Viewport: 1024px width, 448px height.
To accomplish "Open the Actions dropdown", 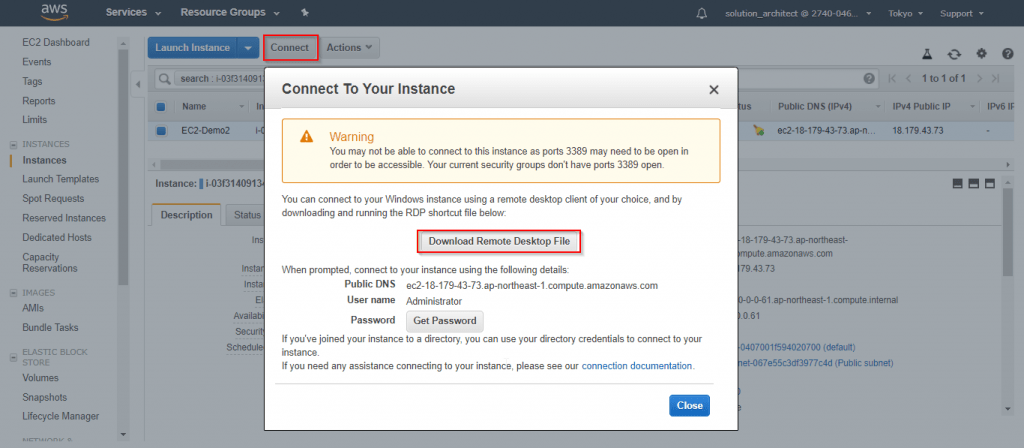I will click(x=349, y=48).
